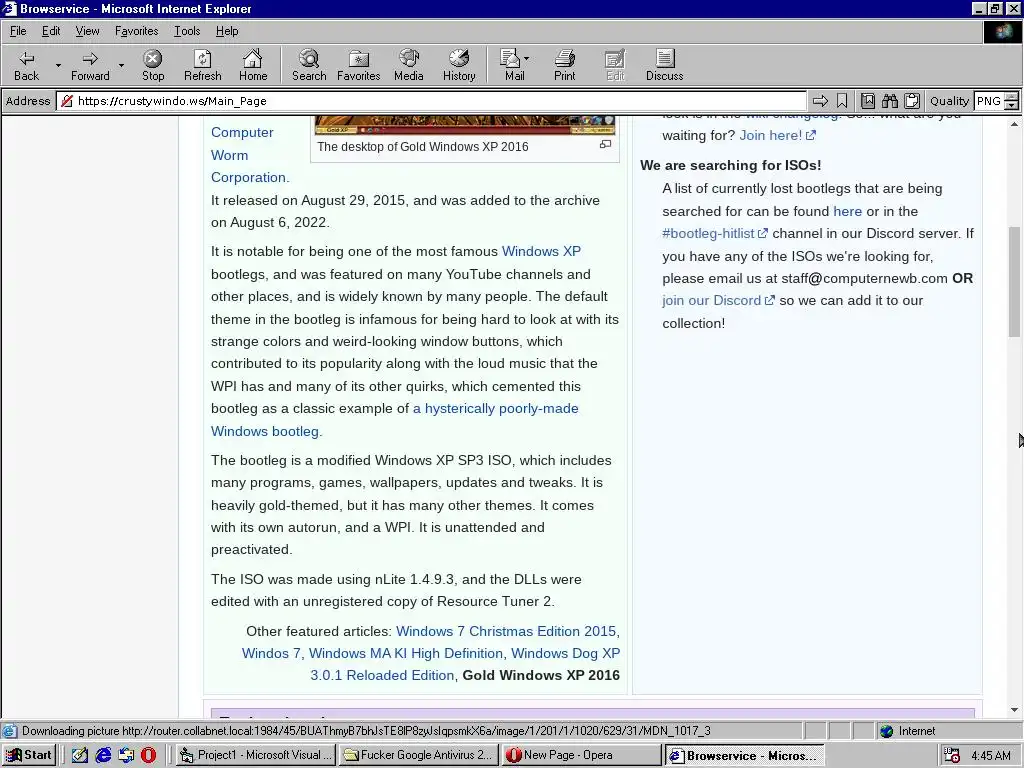Open the File menu
Image resolution: width=1024 pixels, height=768 pixels.
(x=18, y=31)
